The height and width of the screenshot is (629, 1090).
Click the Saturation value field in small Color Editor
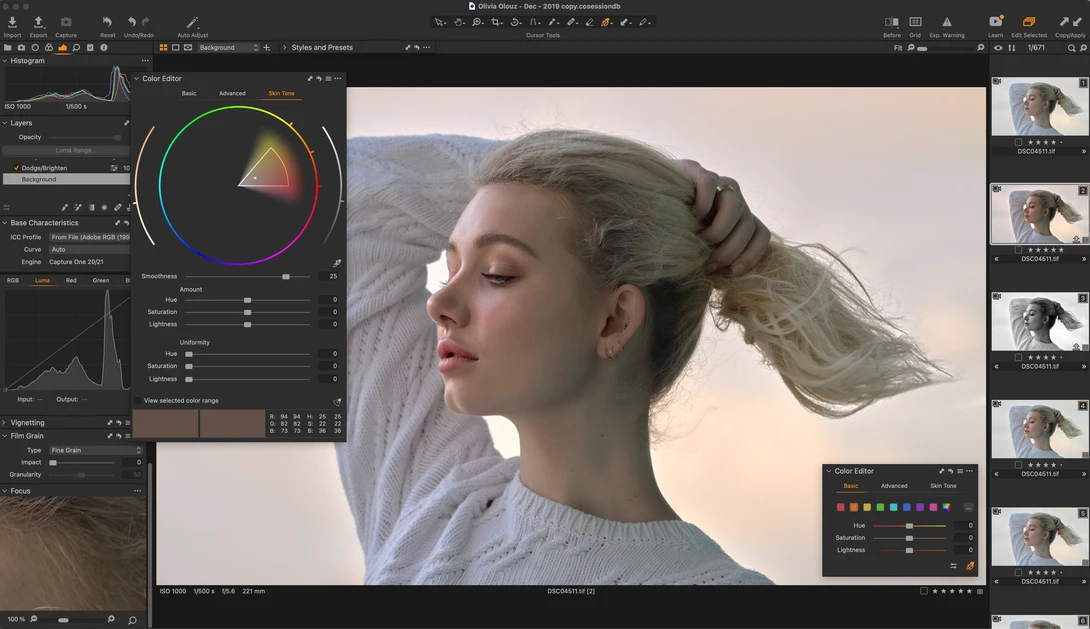(x=964, y=538)
